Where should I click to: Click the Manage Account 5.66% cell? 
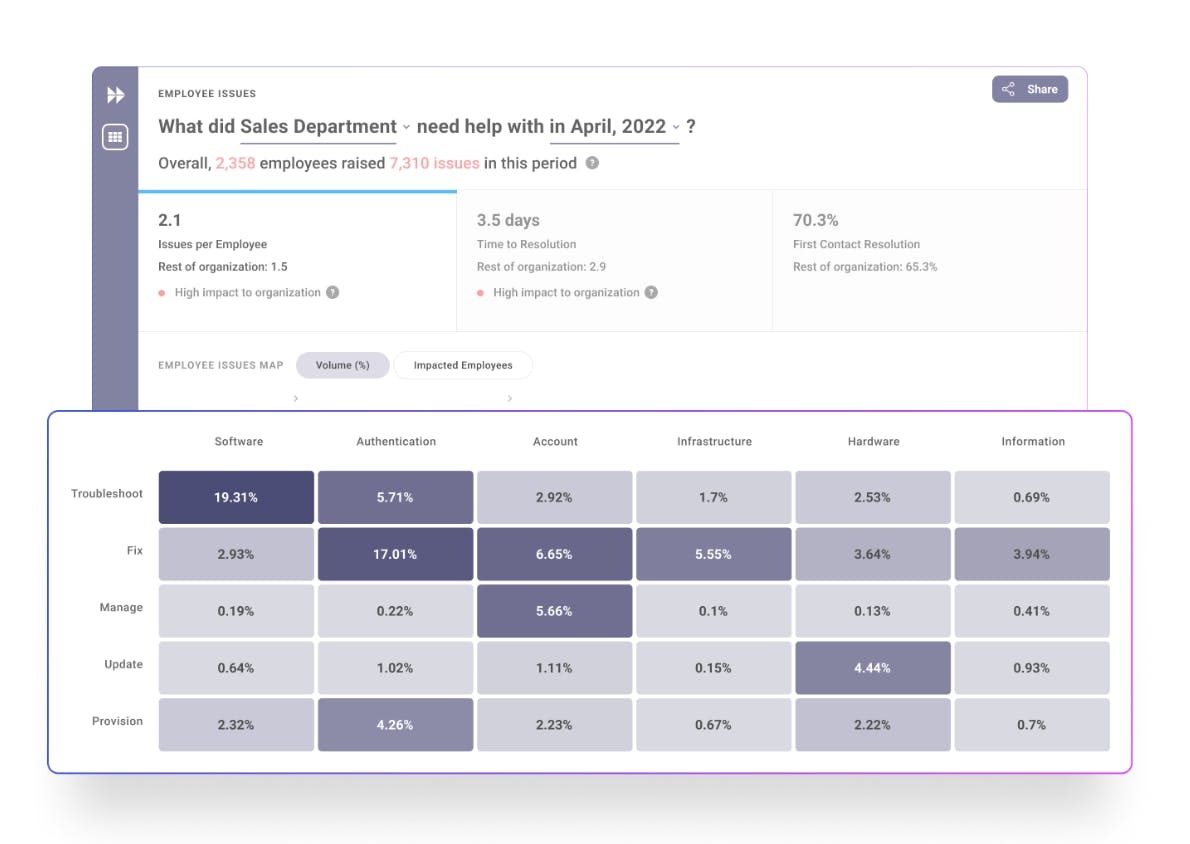[554, 611]
